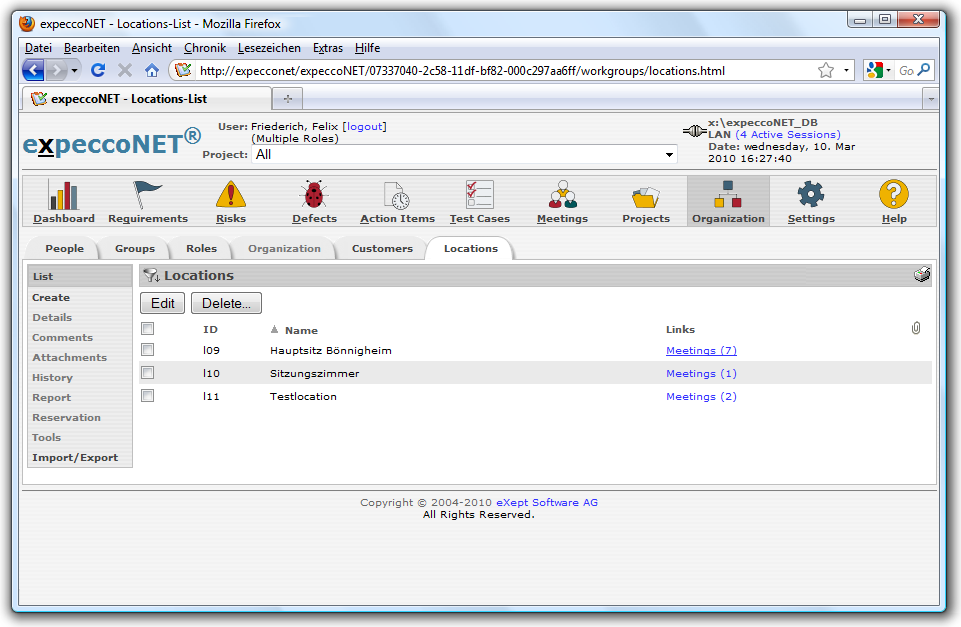Toggle the select-all checkbox in table header
Image resolution: width=961 pixels, height=627 pixels.
(148, 329)
